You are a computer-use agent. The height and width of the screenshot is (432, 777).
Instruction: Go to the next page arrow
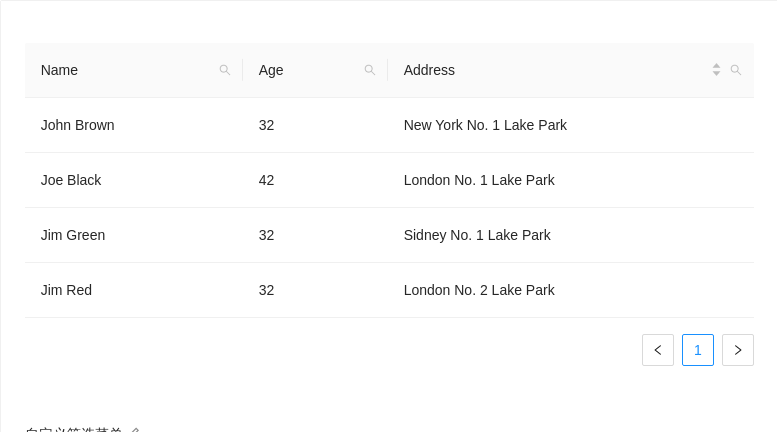pos(738,350)
